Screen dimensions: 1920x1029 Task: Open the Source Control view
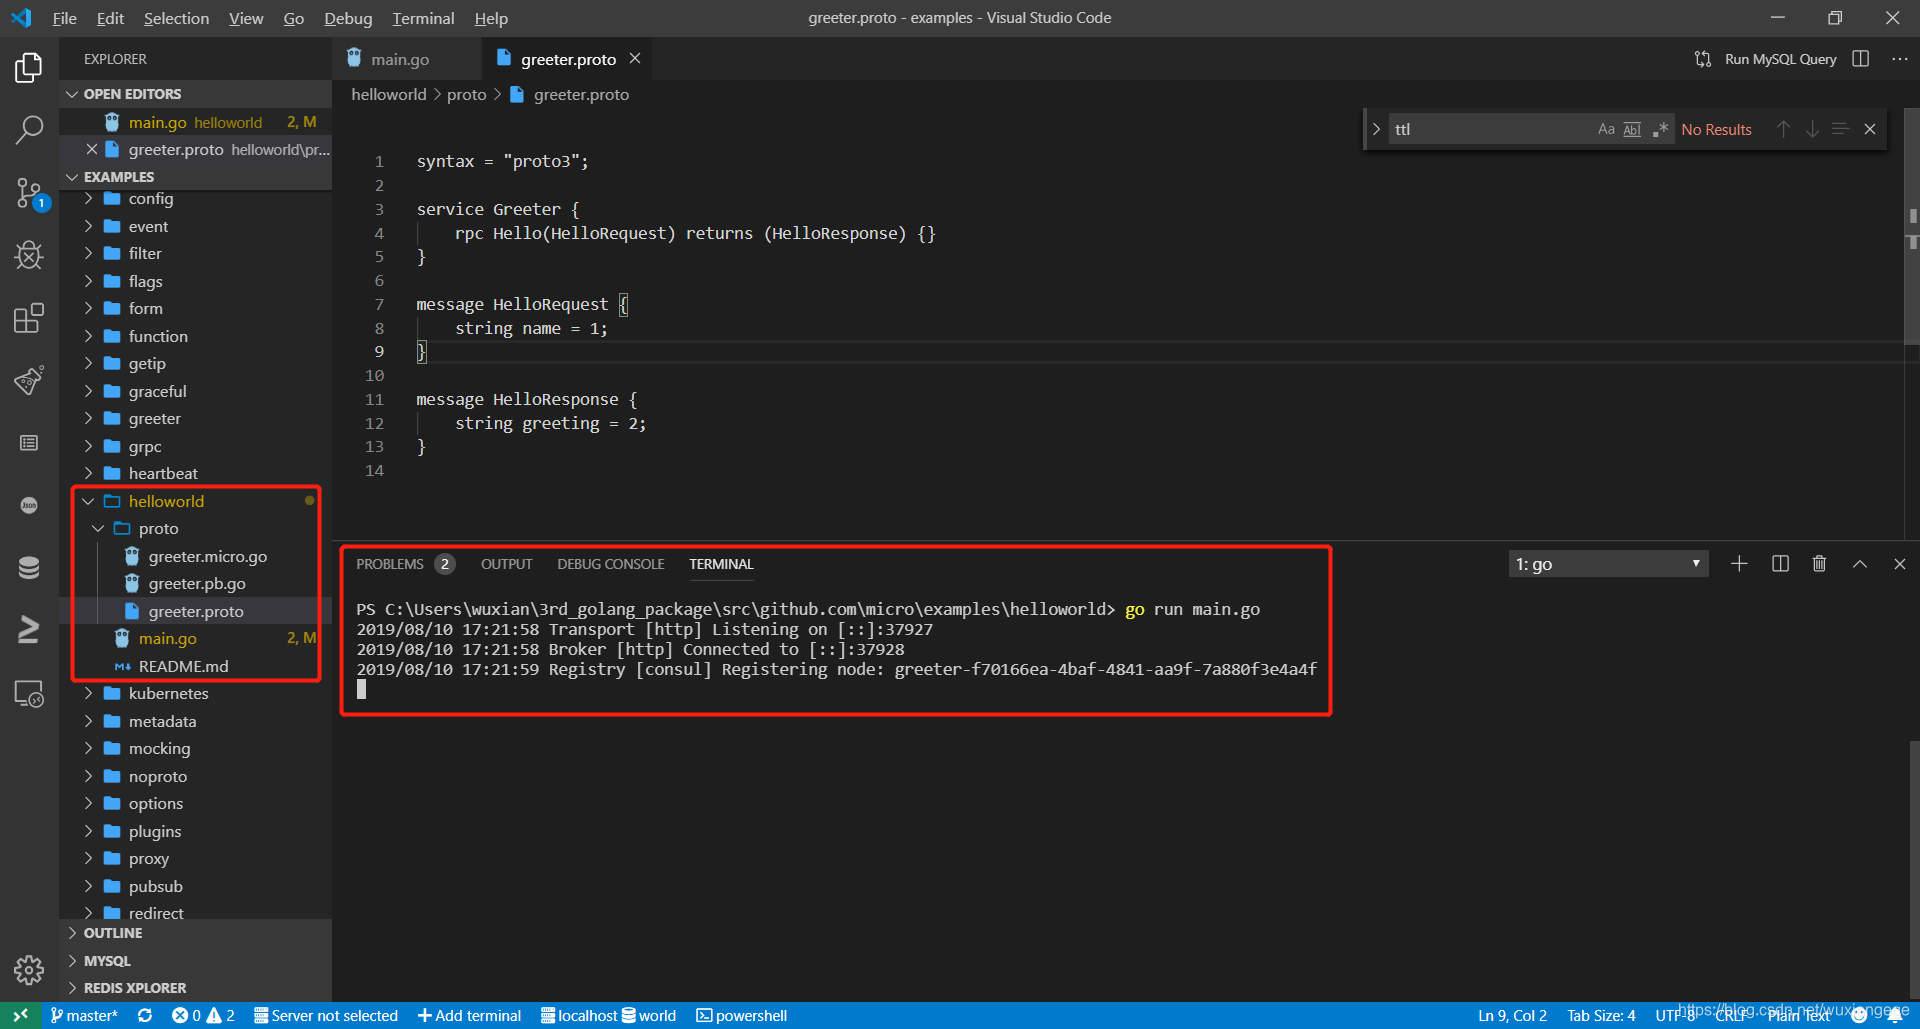(29, 193)
